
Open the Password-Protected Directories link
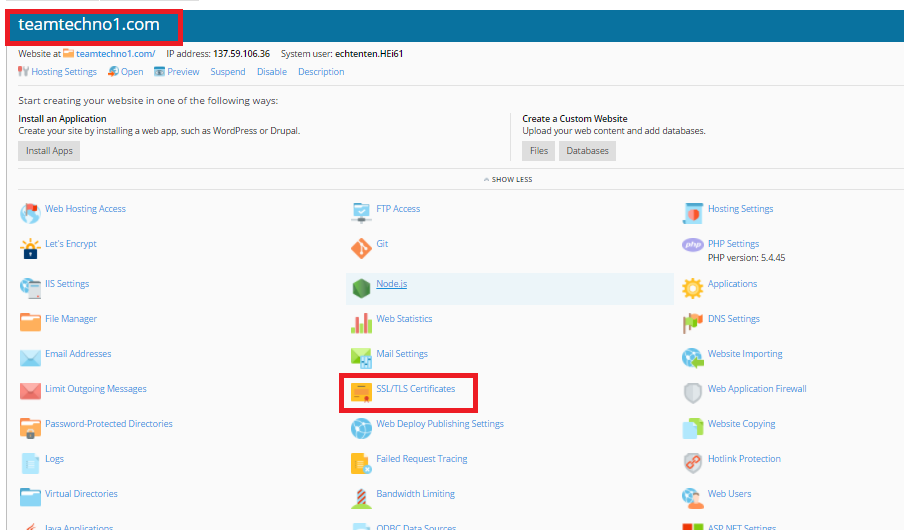[x=109, y=424]
